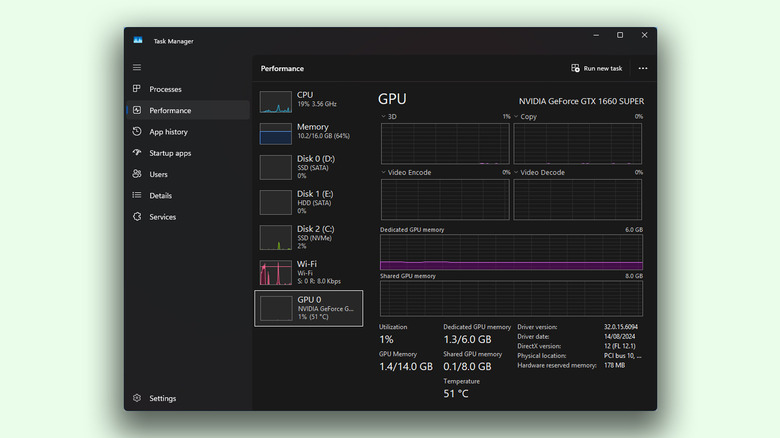The width and height of the screenshot is (780, 438).
Task: Click the Details list icon
Action: [x=137, y=196]
